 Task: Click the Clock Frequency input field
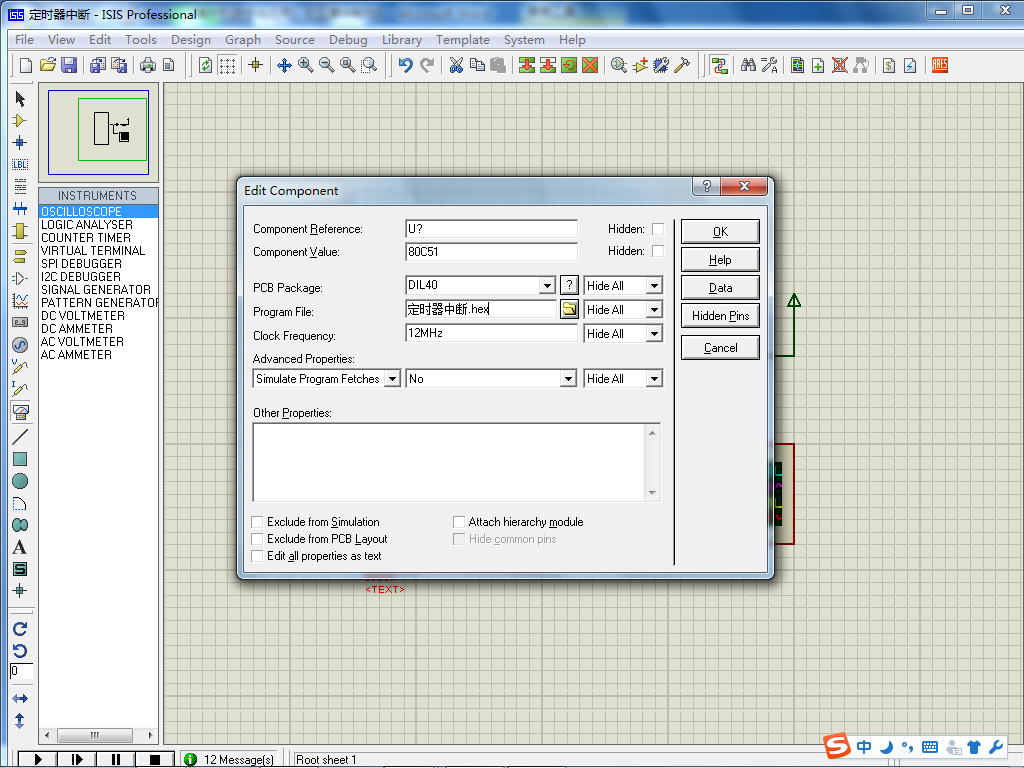point(491,333)
